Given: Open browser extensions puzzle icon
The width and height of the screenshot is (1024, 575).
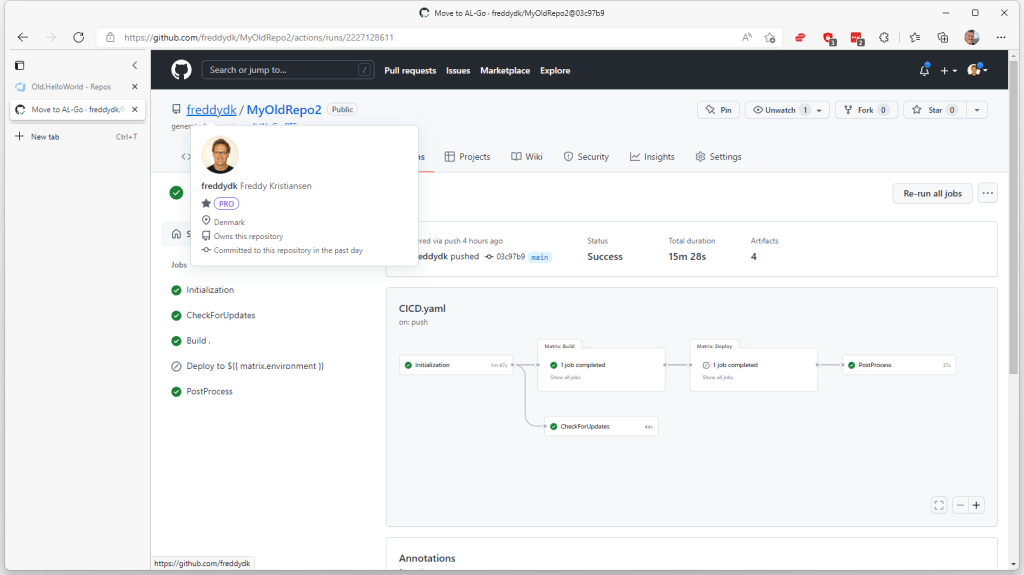Looking at the screenshot, I should 884,37.
